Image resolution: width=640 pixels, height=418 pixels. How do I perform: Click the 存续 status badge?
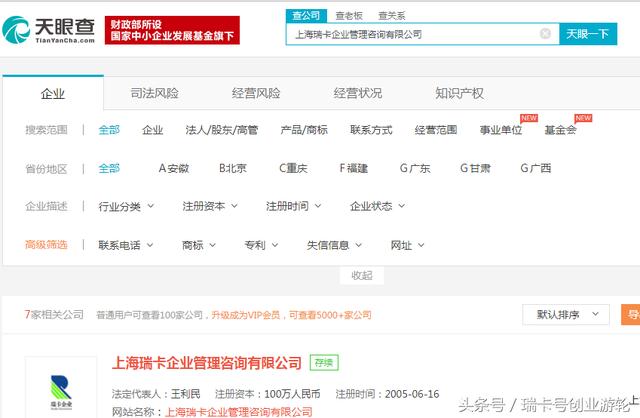[324, 362]
